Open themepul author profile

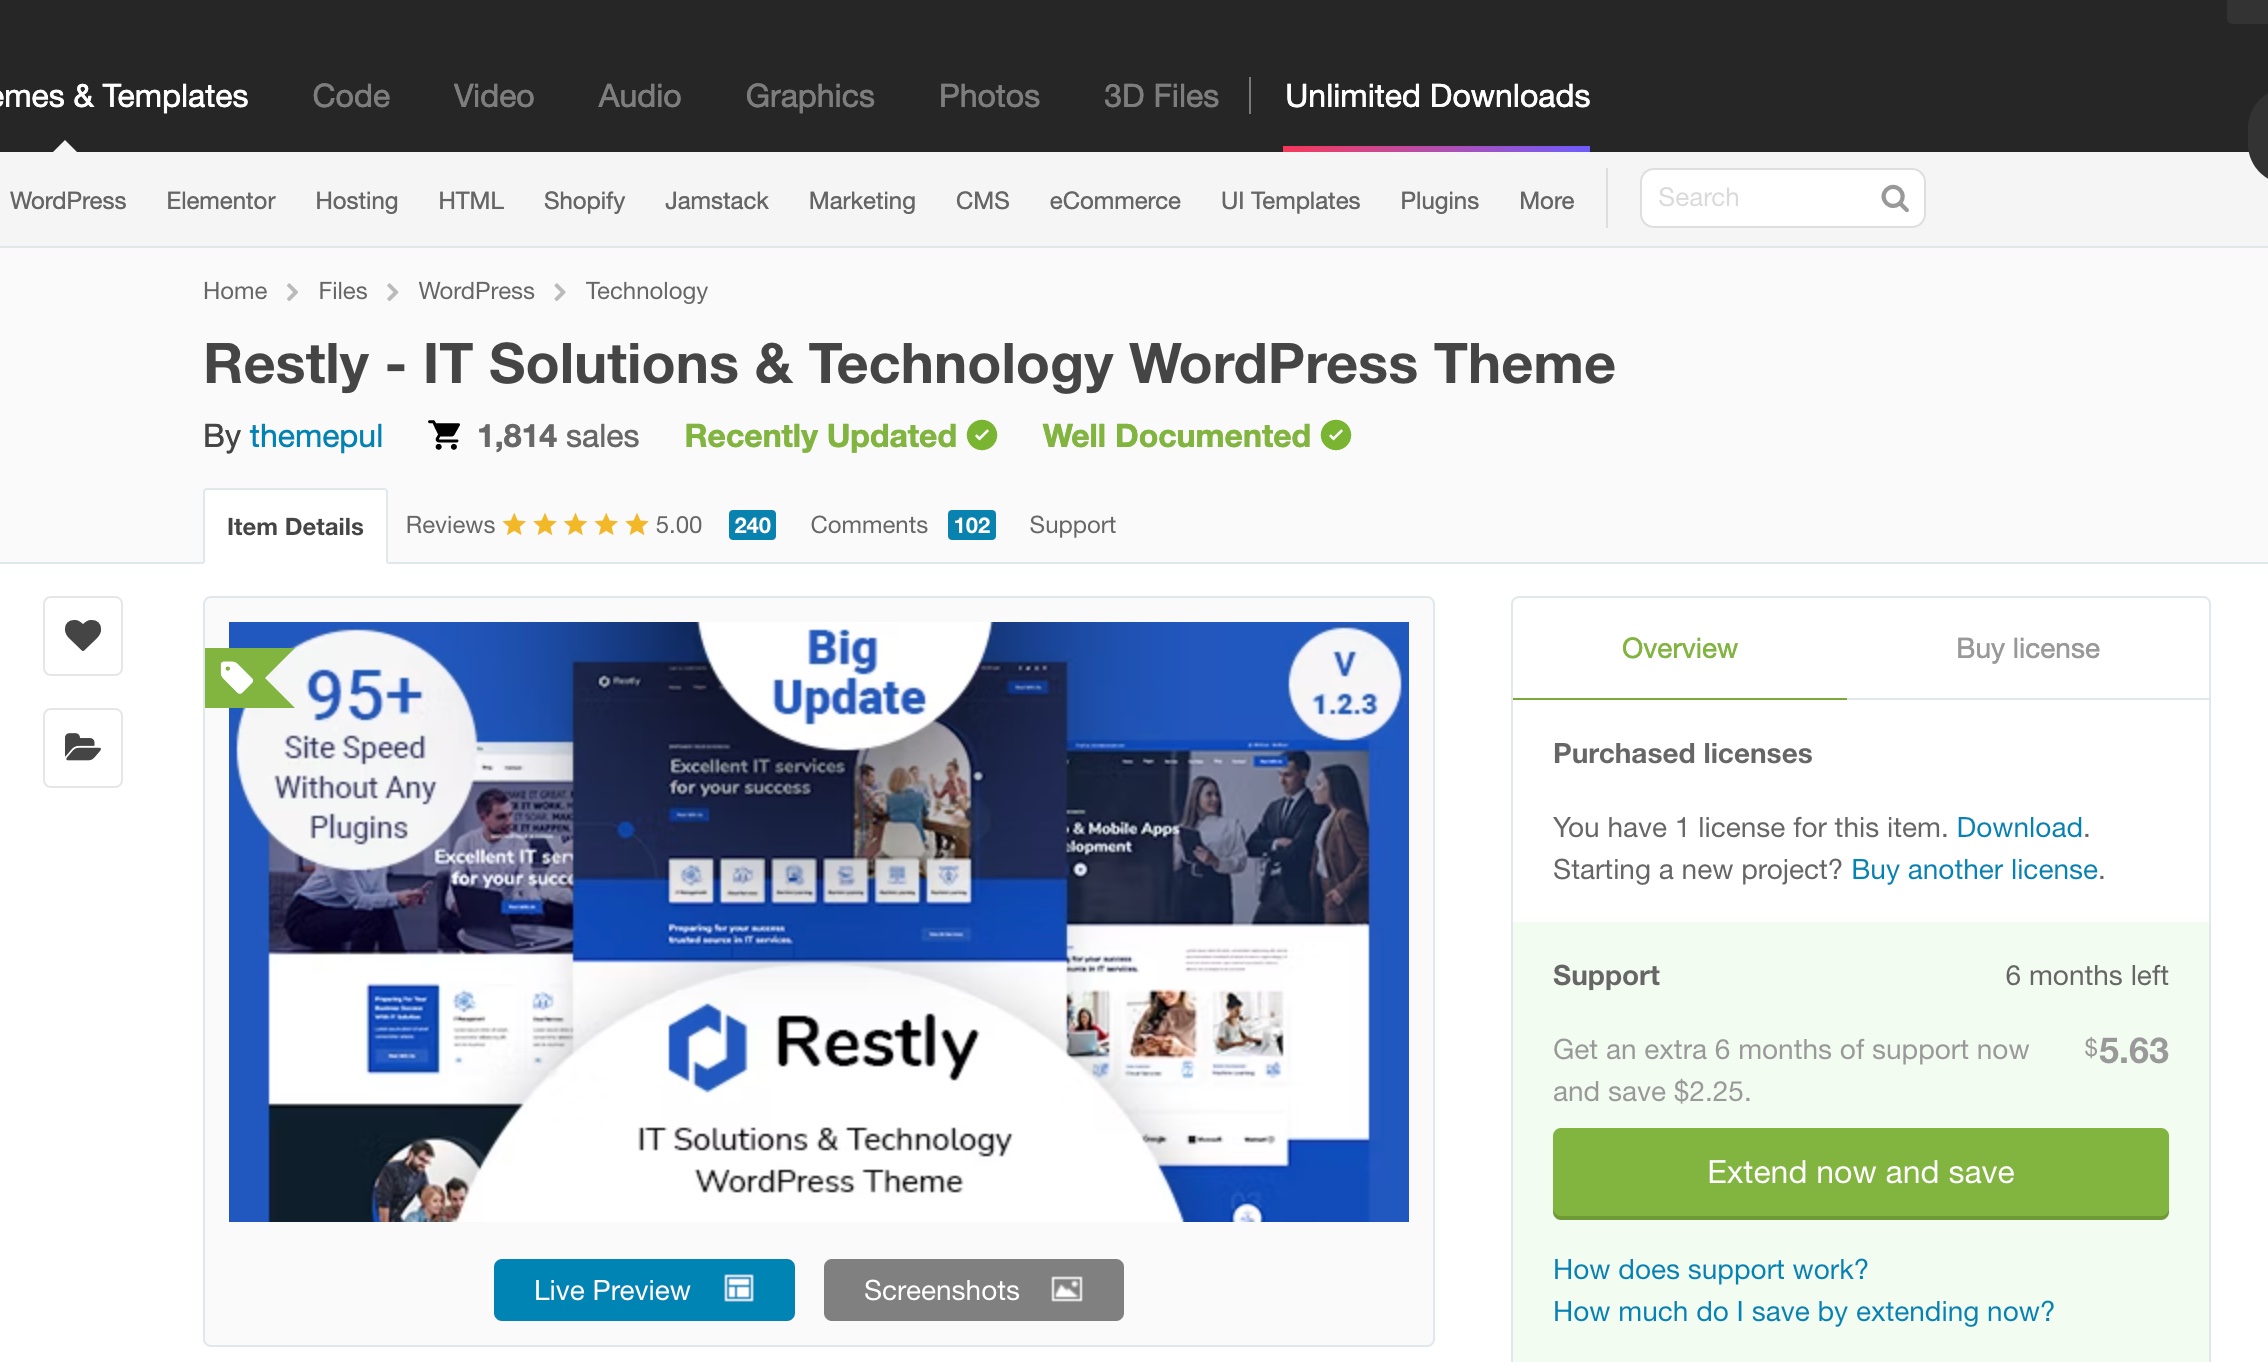click(x=316, y=436)
